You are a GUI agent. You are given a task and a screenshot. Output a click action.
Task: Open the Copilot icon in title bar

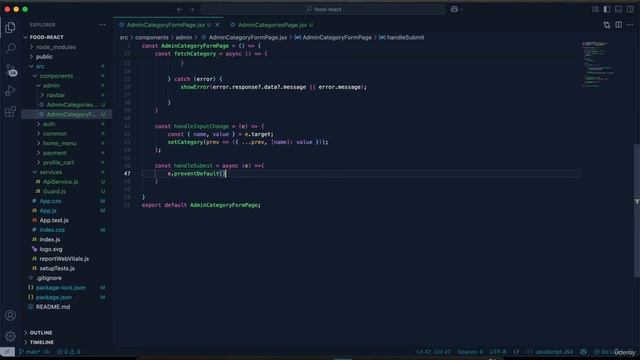click(x=454, y=9)
